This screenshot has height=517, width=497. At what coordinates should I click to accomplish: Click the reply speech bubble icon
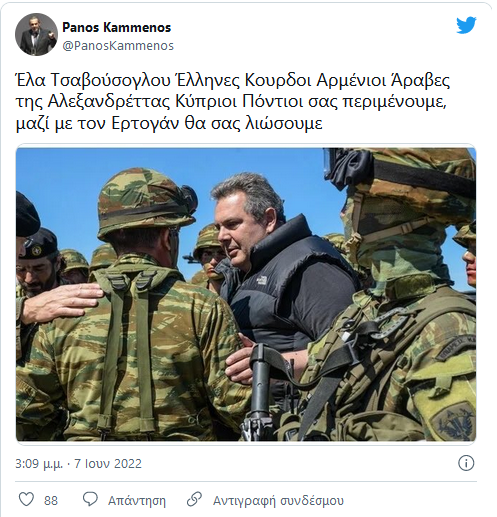[x=90, y=499]
